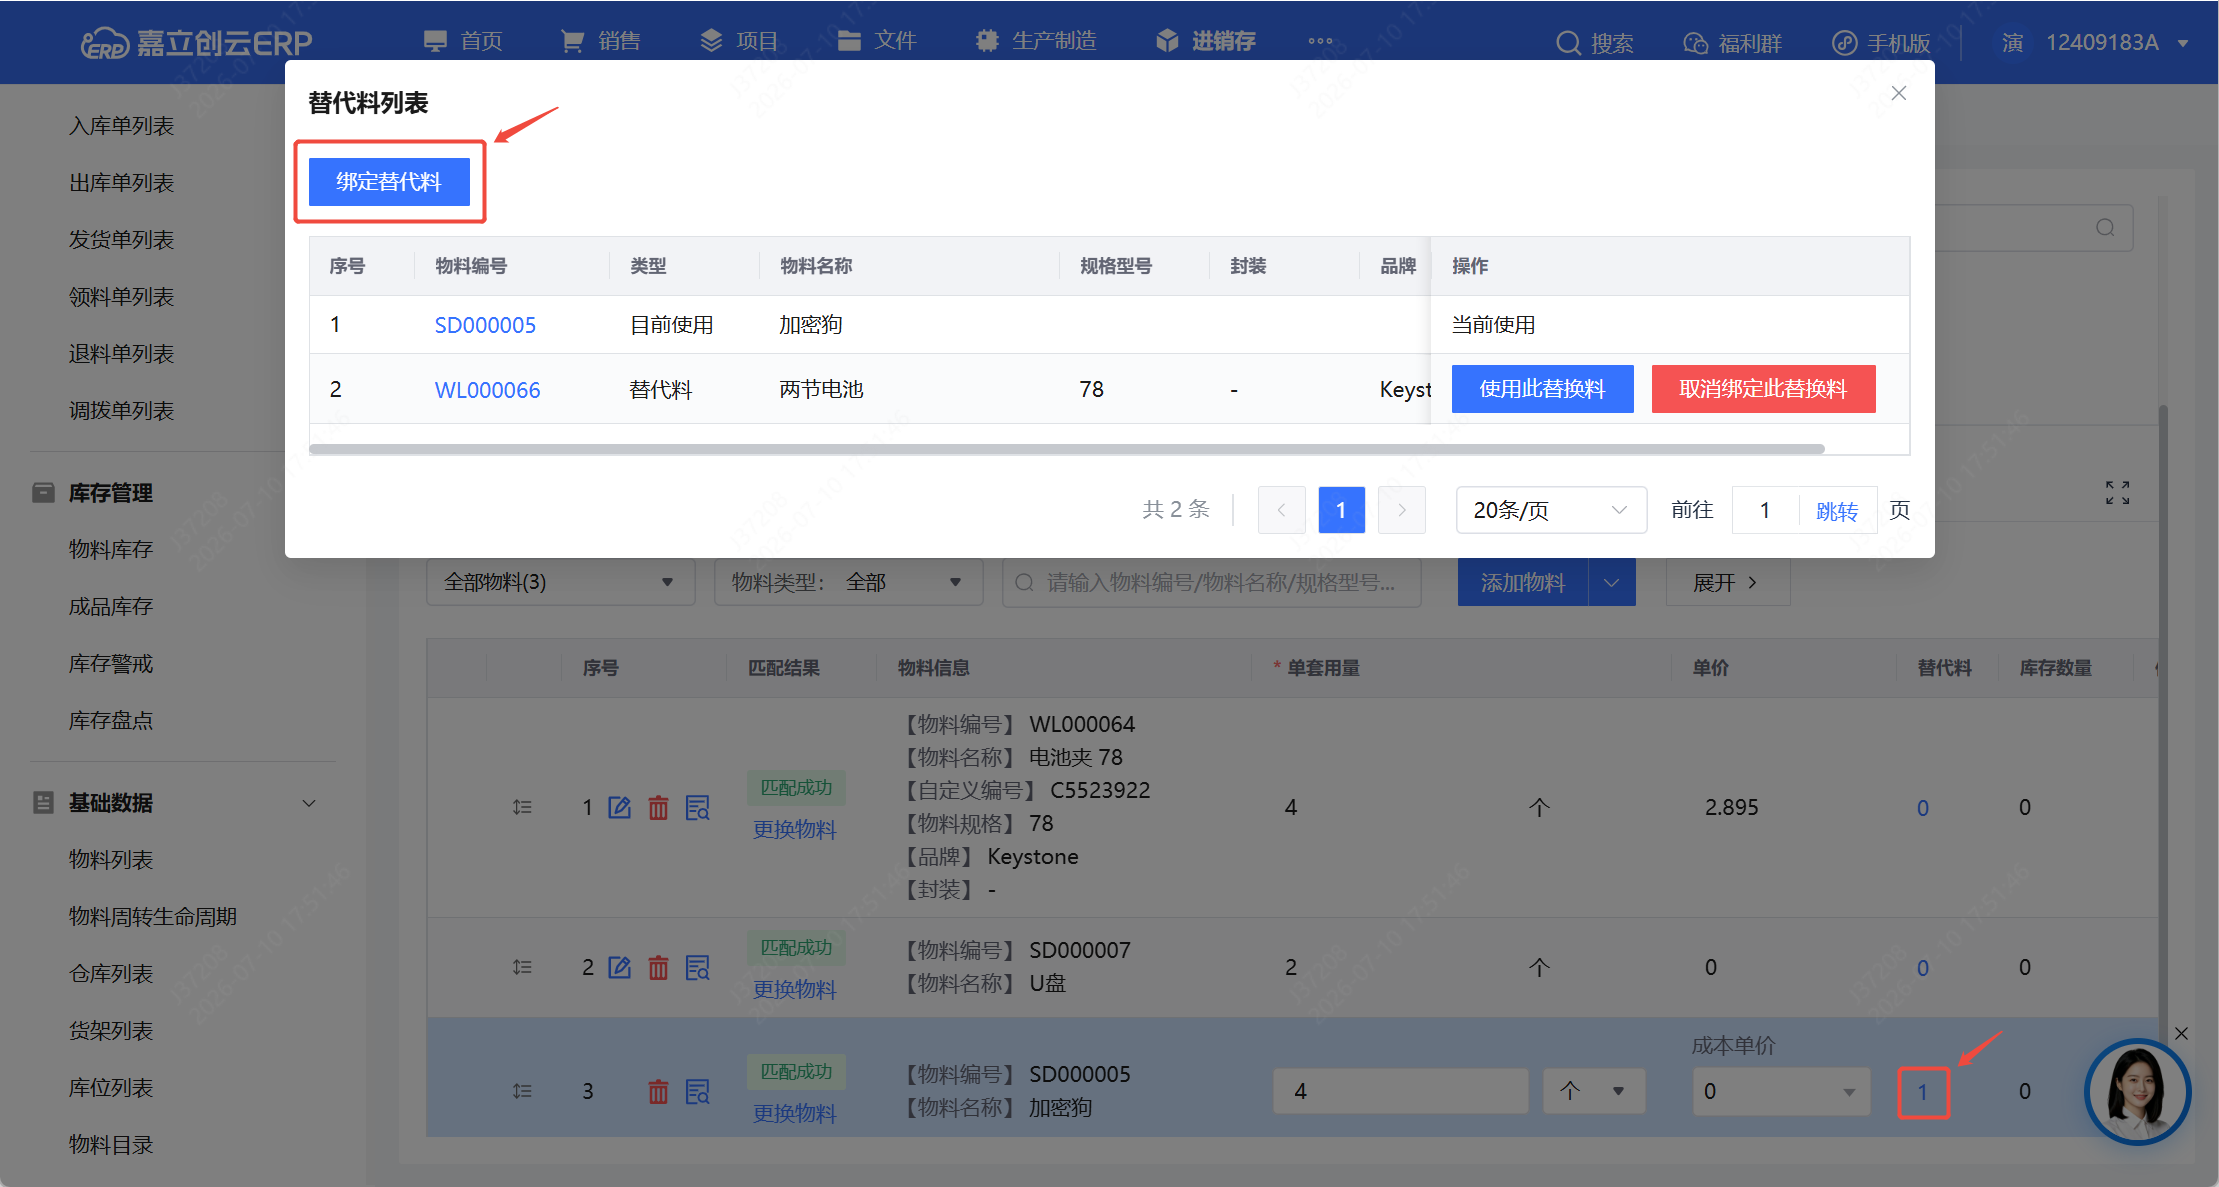Screen dimensions: 2219x1187
Task: Click the 展开 button
Action: point(1727,582)
